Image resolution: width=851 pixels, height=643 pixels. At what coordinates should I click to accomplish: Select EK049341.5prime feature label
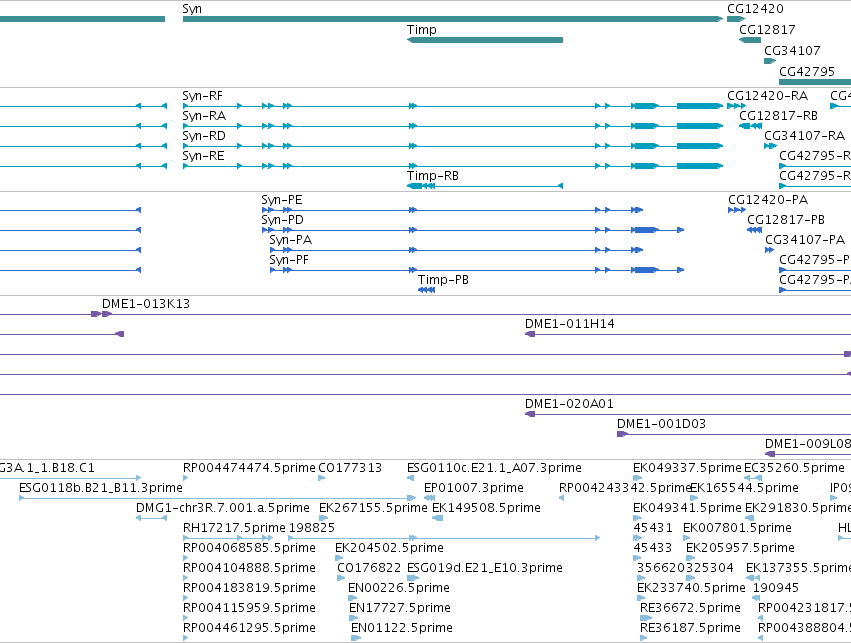[687, 508]
